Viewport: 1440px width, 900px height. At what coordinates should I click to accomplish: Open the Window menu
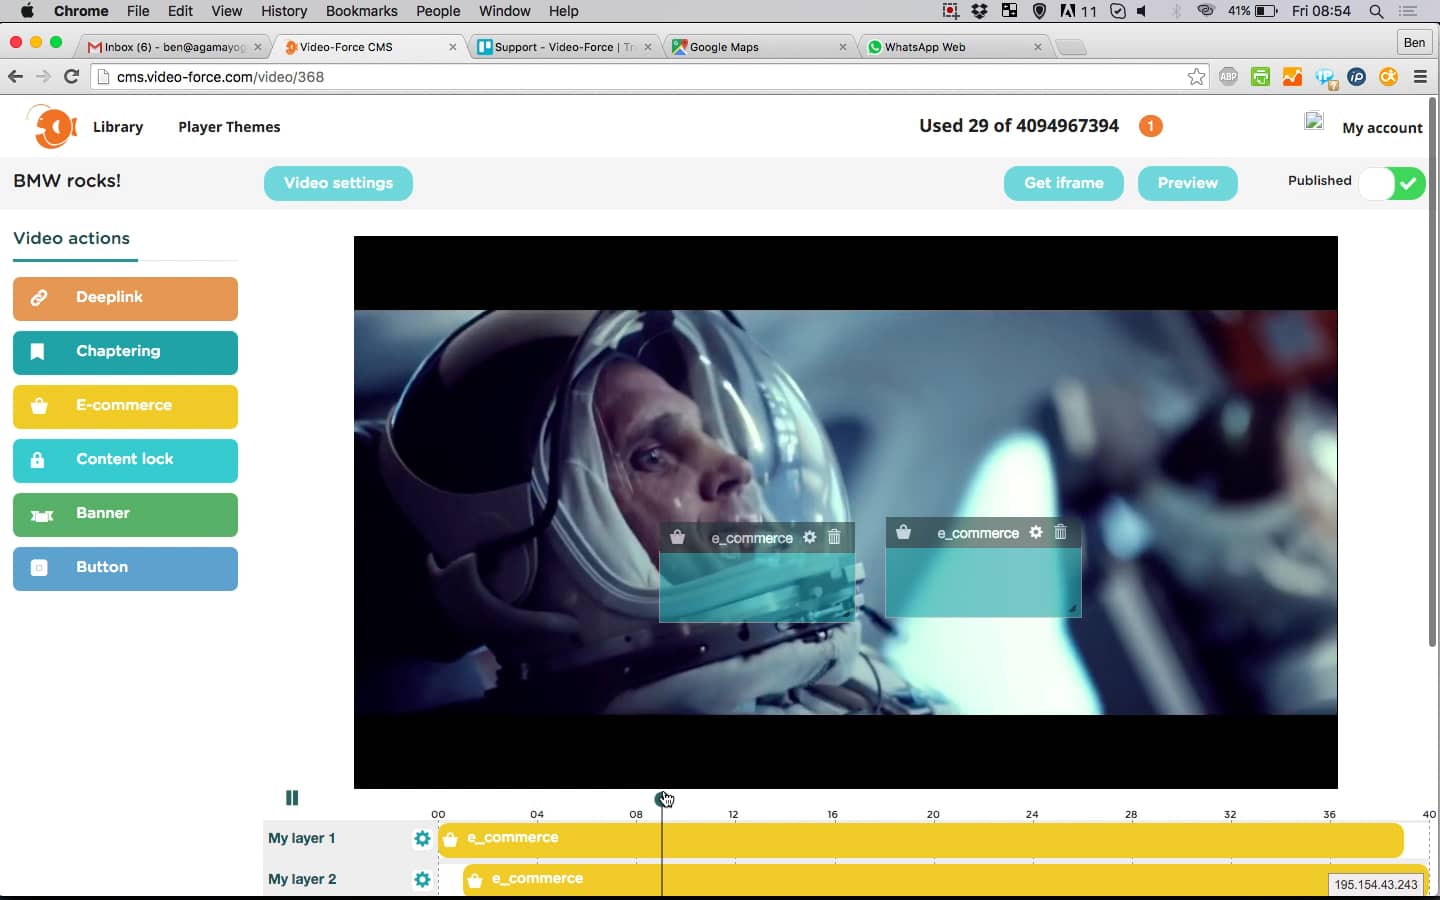[x=504, y=11]
